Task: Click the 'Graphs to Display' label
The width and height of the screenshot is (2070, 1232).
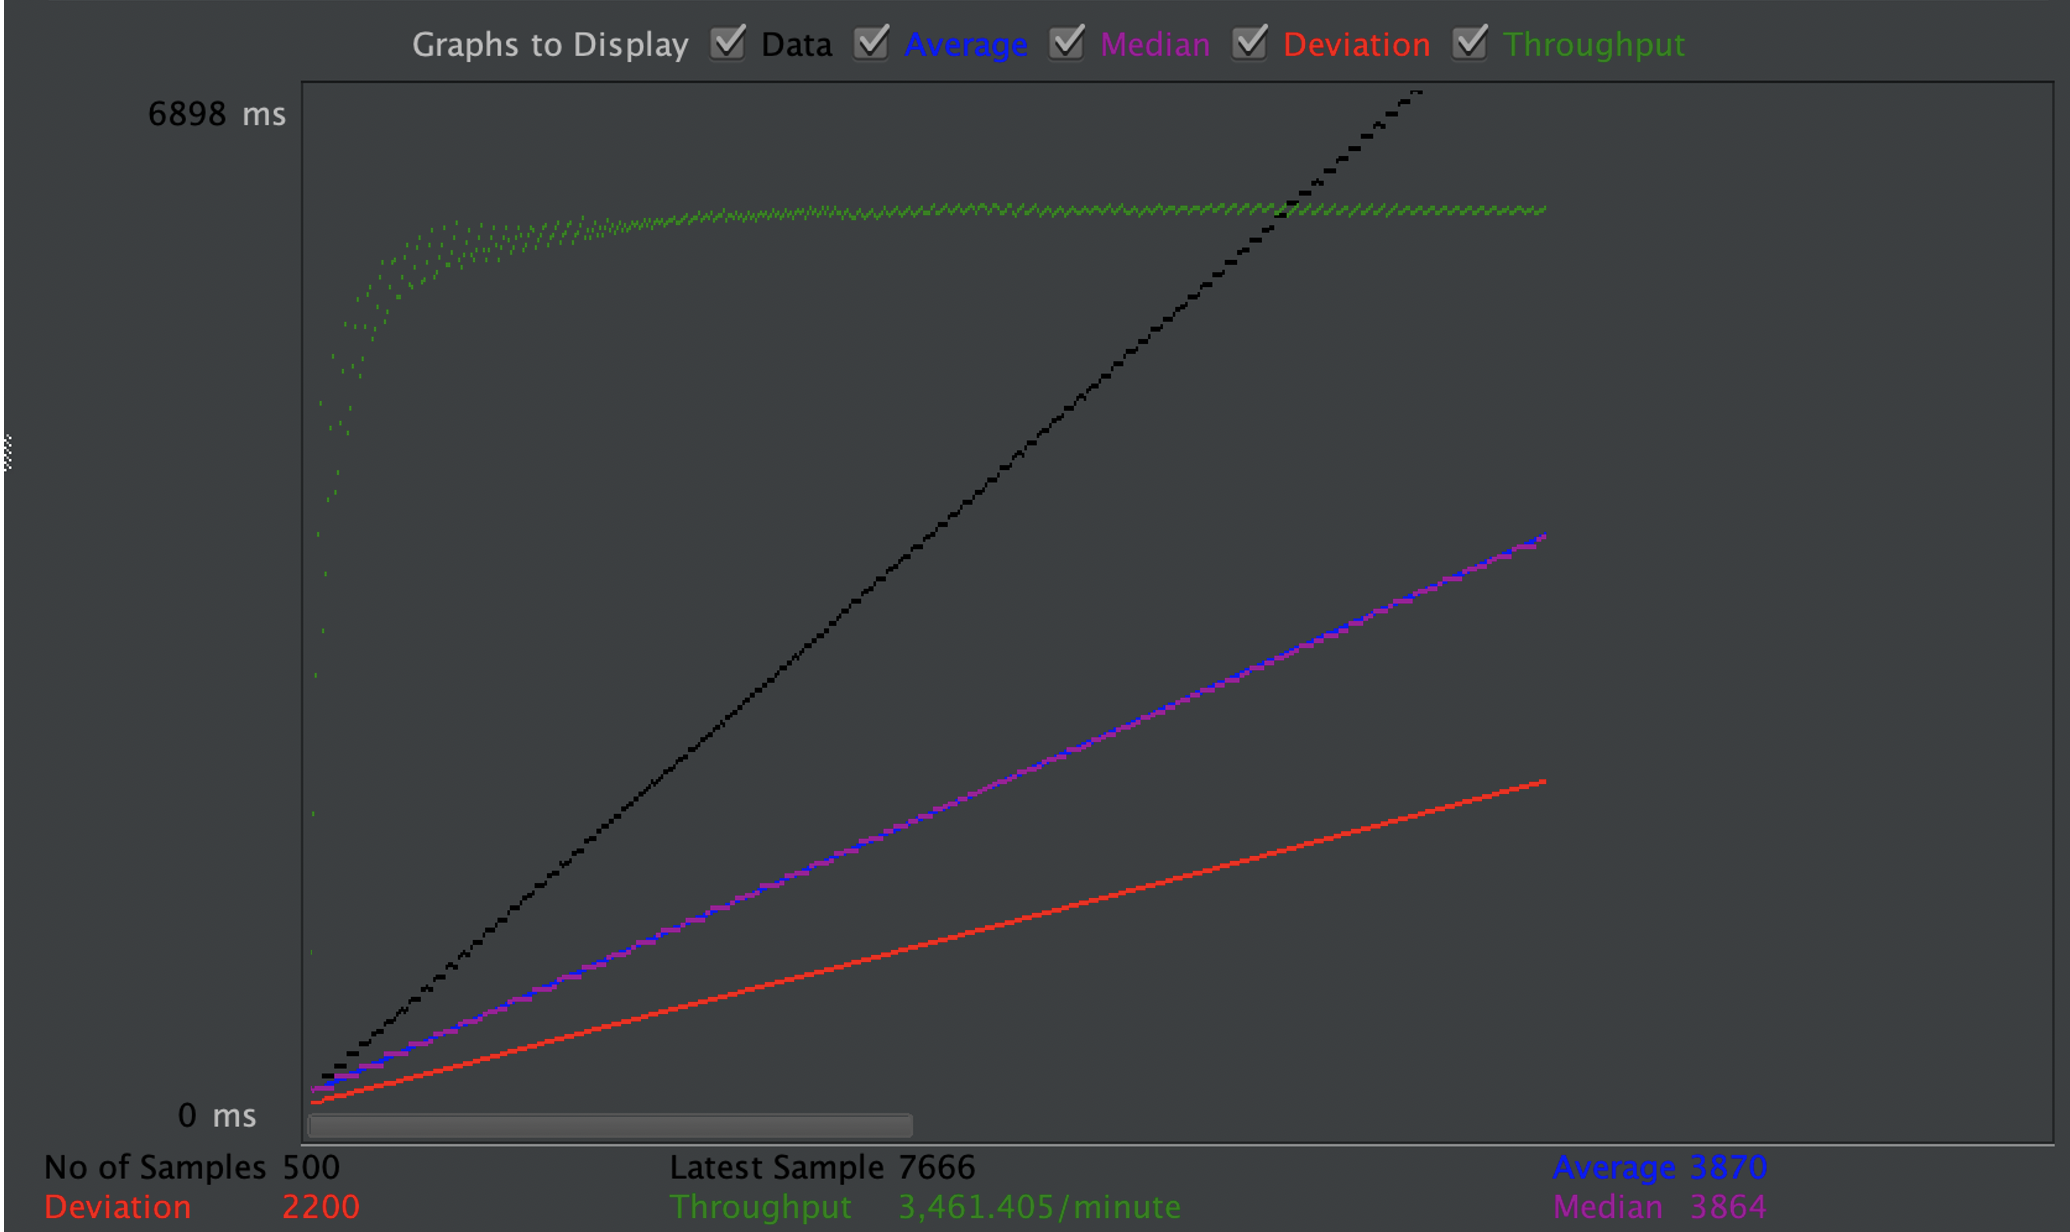Action: tap(550, 45)
